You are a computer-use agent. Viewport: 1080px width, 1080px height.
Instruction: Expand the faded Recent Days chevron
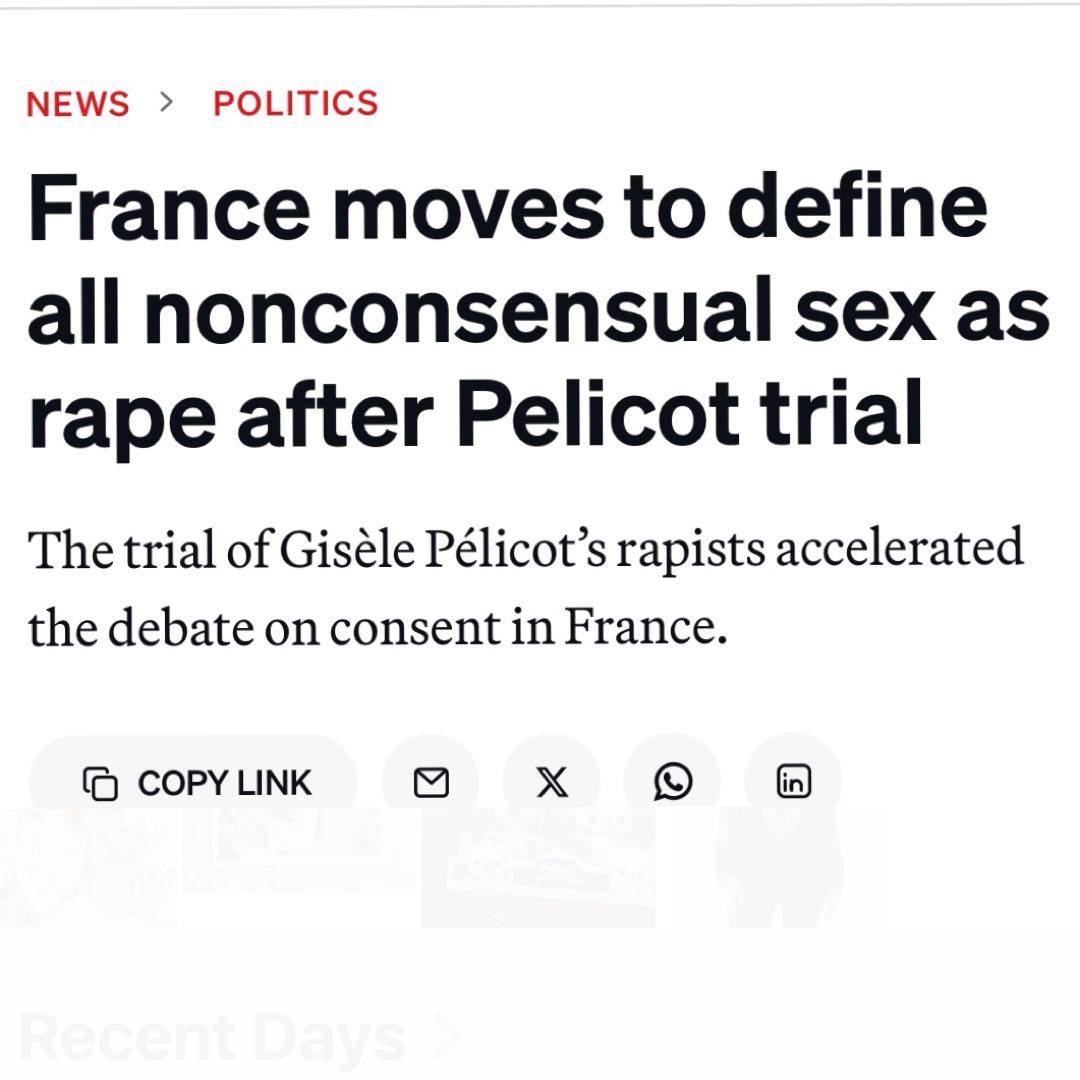[x=444, y=1037]
